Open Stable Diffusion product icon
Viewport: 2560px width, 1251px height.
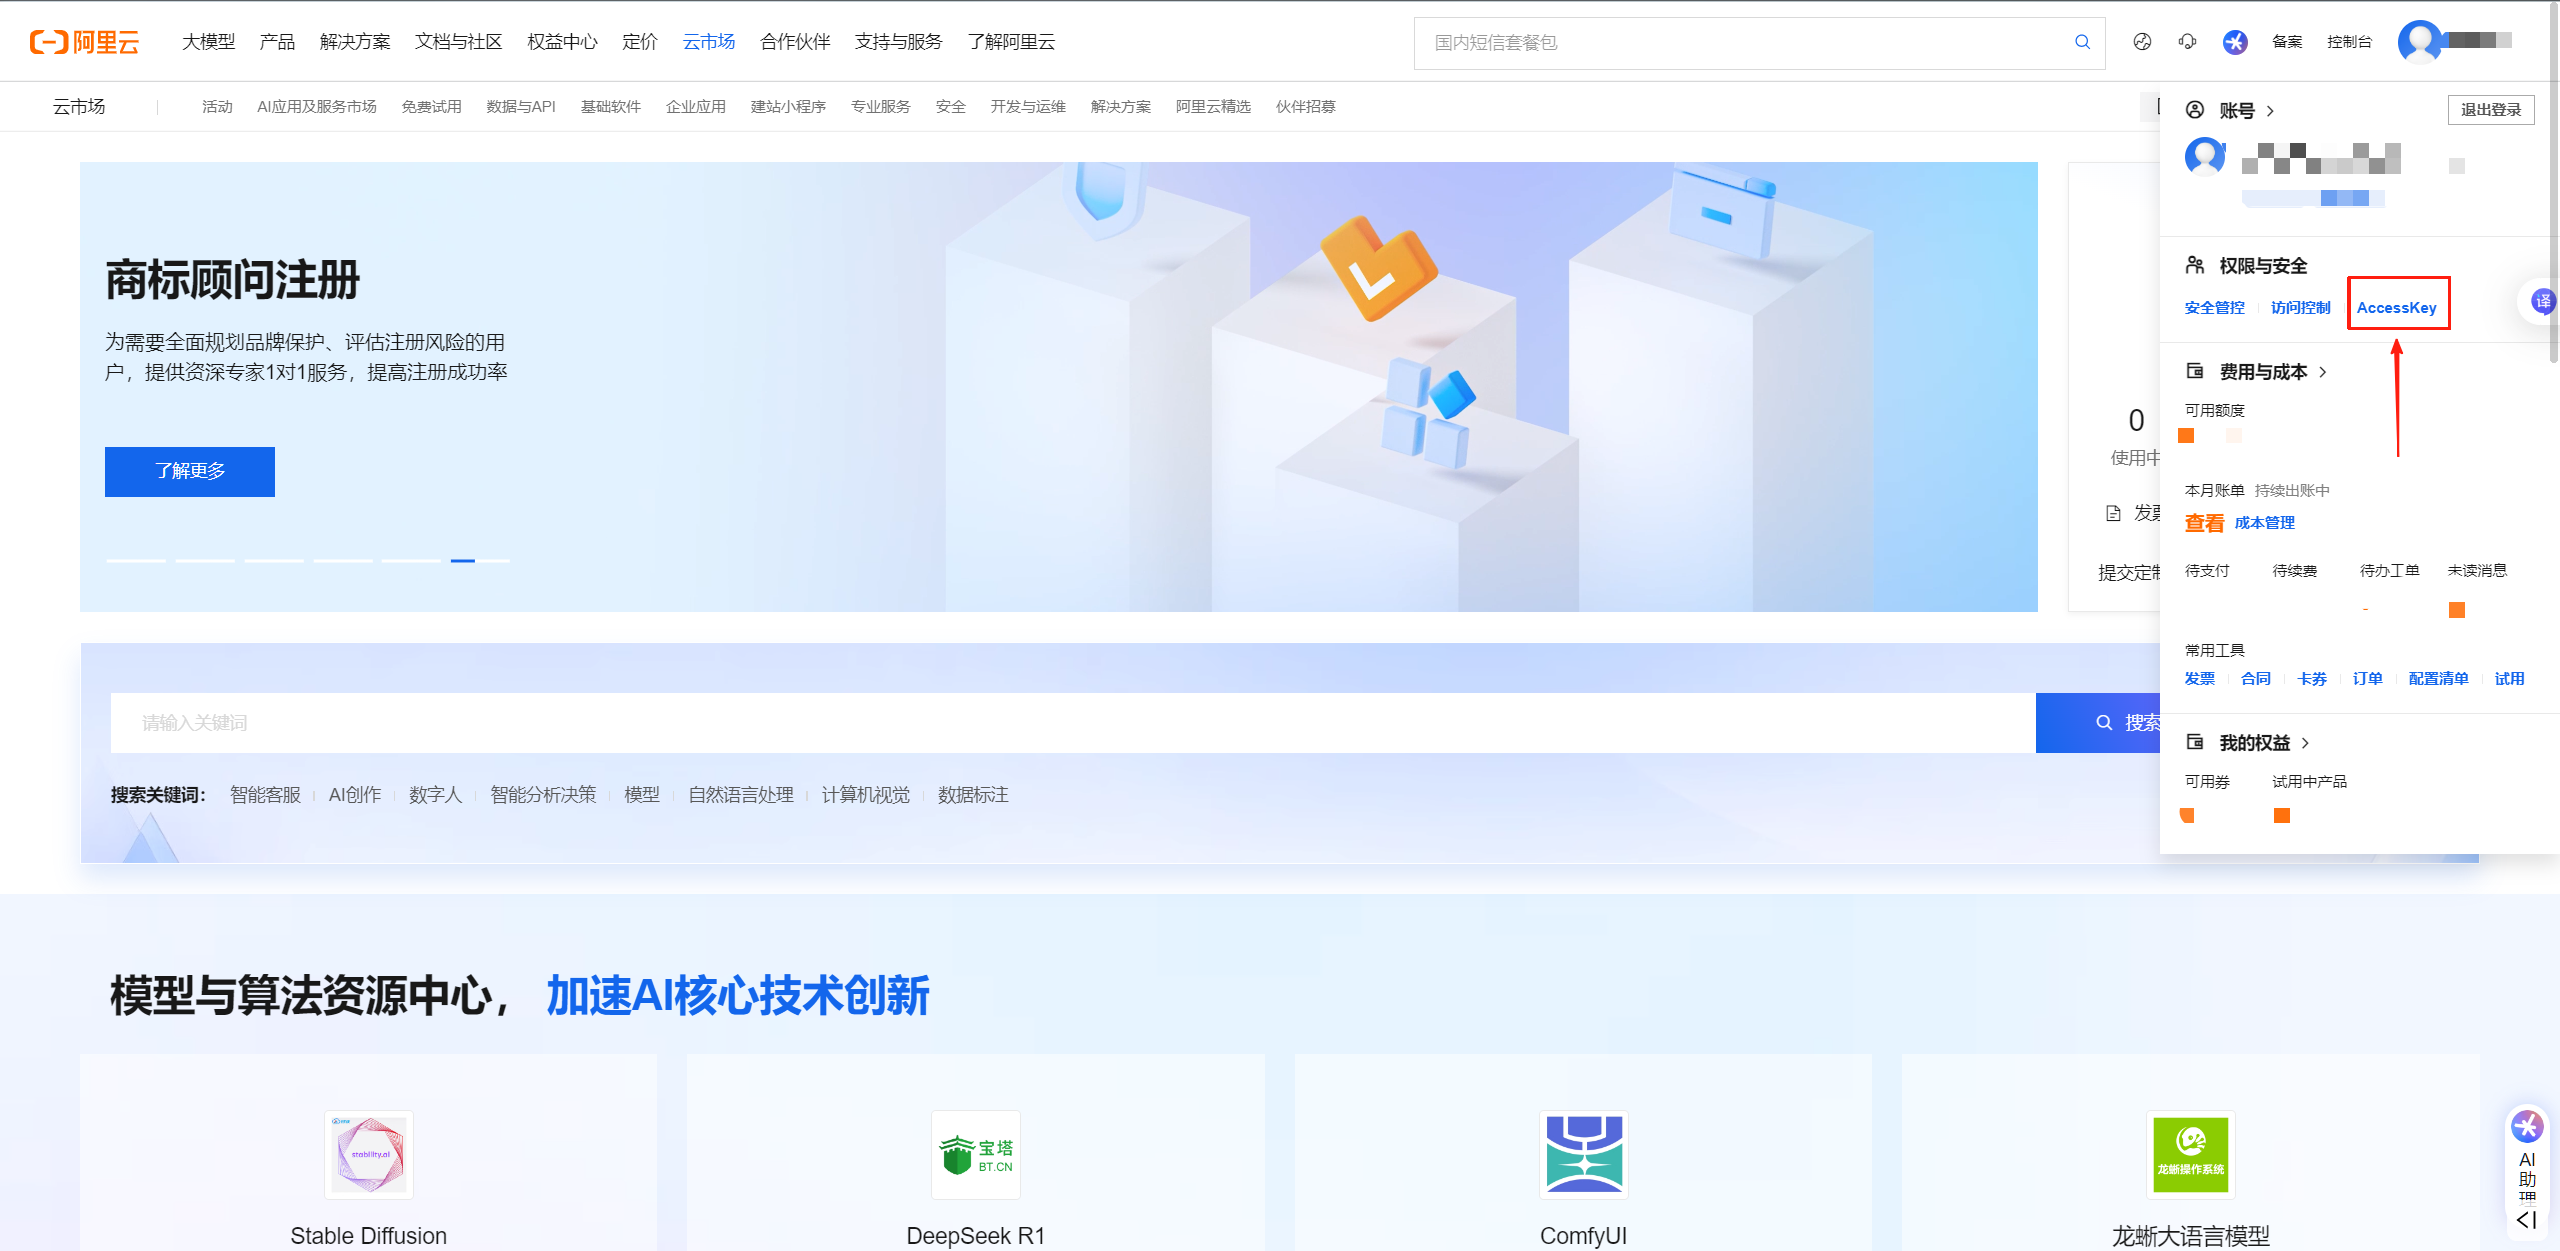pyautogui.click(x=369, y=1155)
